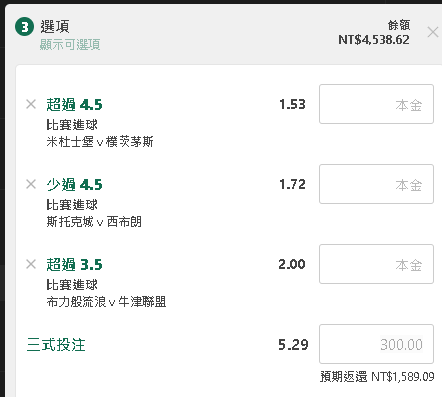This screenshot has height=397, width=442.
Task: Remove the 少過 4.5 selection
Action: 31,184
